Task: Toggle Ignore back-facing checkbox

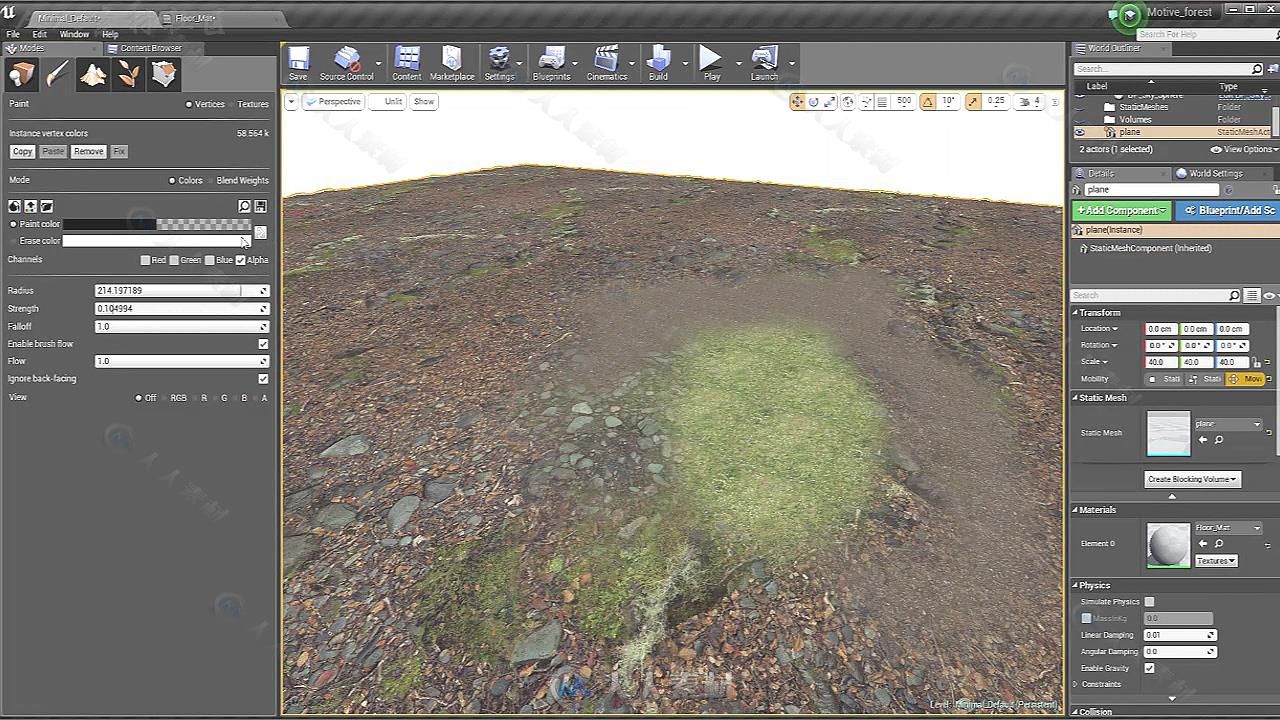Action: (x=263, y=379)
